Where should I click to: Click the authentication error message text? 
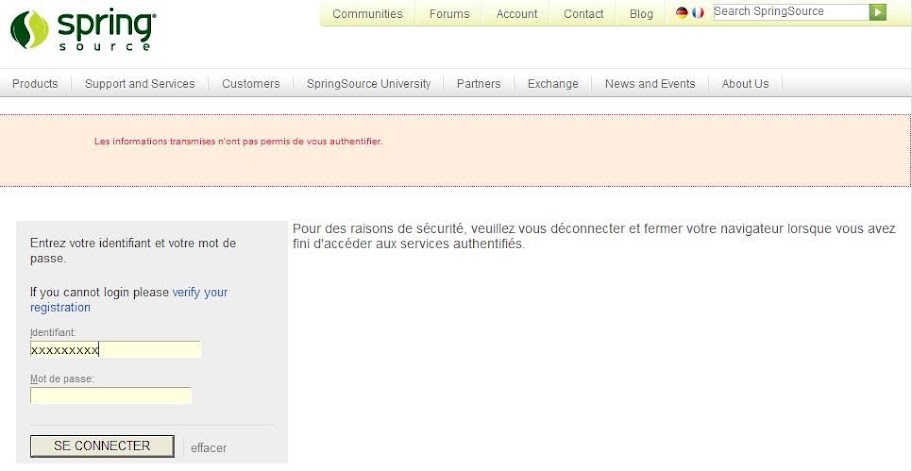pyautogui.click(x=238, y=141)
